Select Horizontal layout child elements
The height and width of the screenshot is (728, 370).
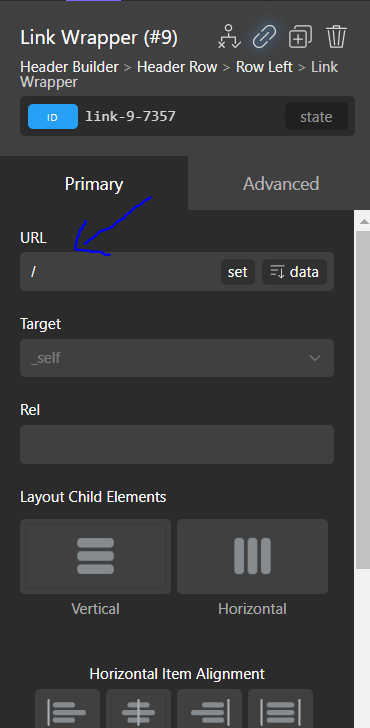253,556
